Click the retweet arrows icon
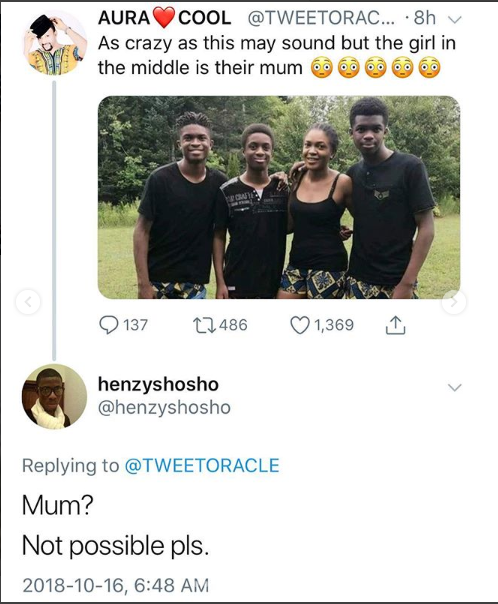Viewport: 498px width, 604px height. click(205, 325)
